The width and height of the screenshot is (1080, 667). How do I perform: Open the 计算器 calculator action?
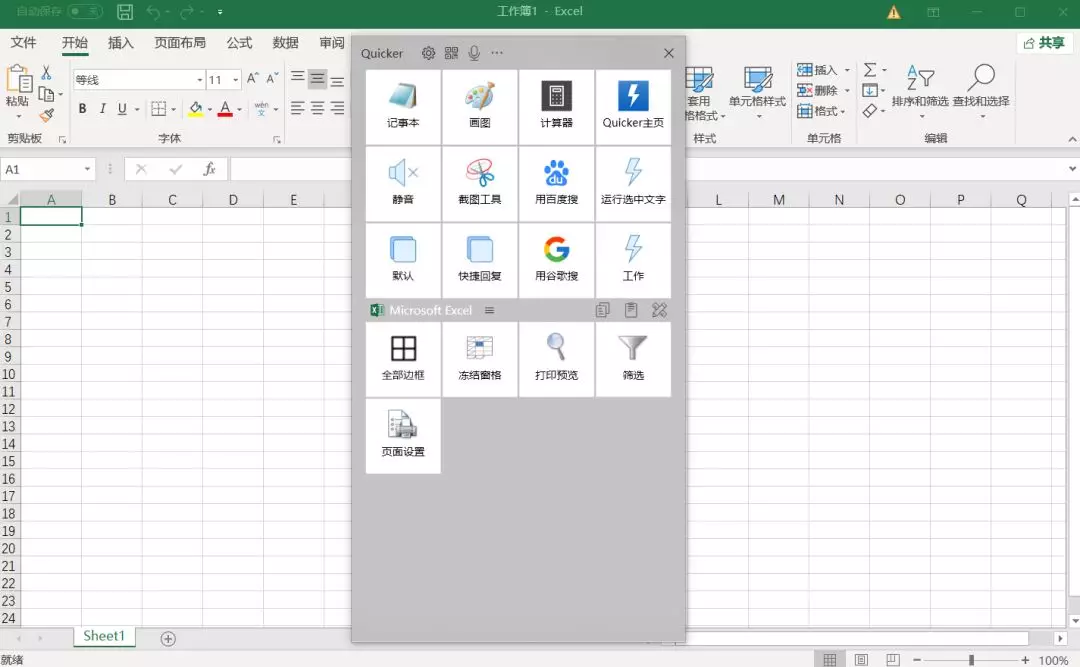(x=556, y=107)
